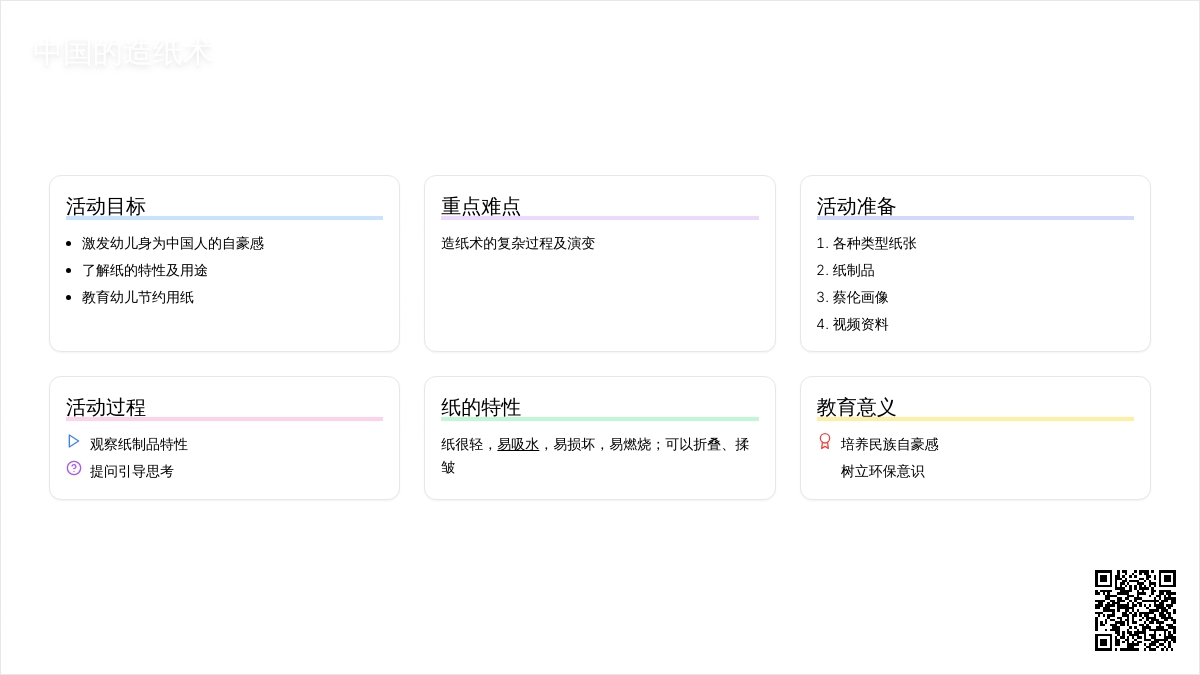Select the 活动目标 card heading
This screenshot has width=1200, height=675.
tap(106, 206)
